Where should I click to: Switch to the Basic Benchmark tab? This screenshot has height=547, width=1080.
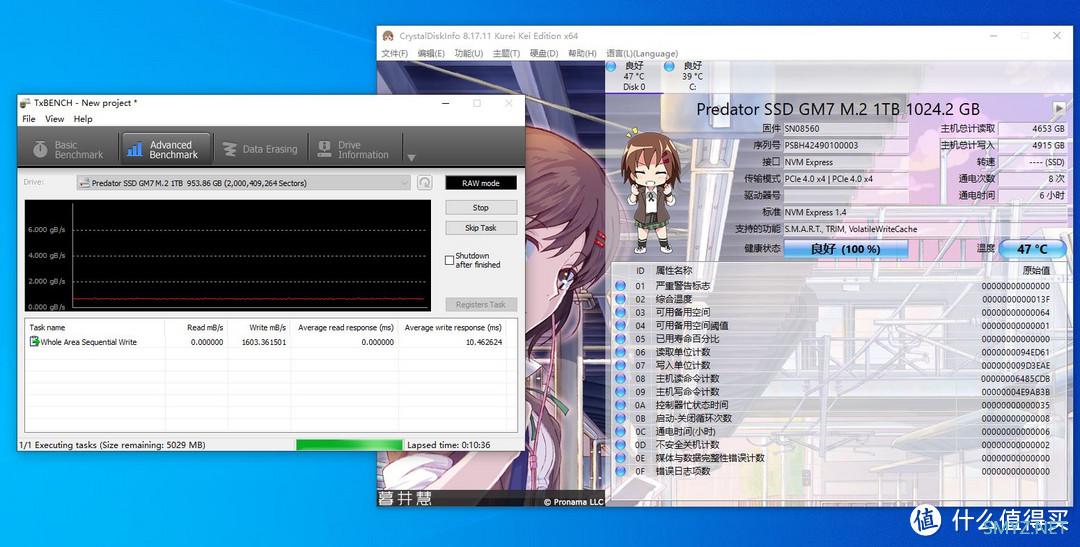[68, 149]
